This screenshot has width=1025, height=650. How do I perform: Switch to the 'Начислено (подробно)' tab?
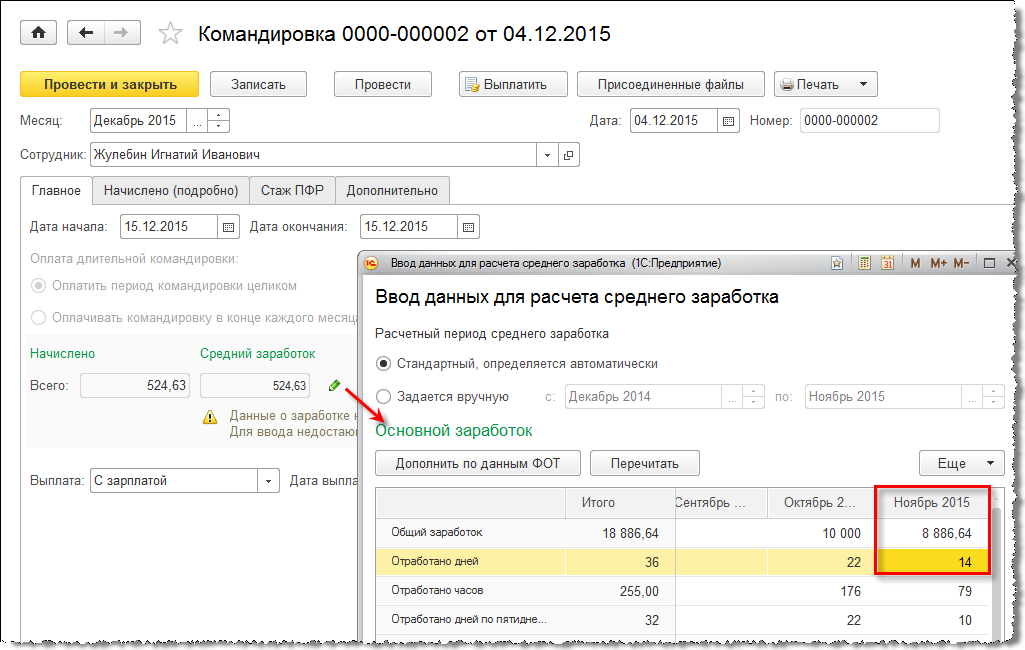[x=171, y=191]
